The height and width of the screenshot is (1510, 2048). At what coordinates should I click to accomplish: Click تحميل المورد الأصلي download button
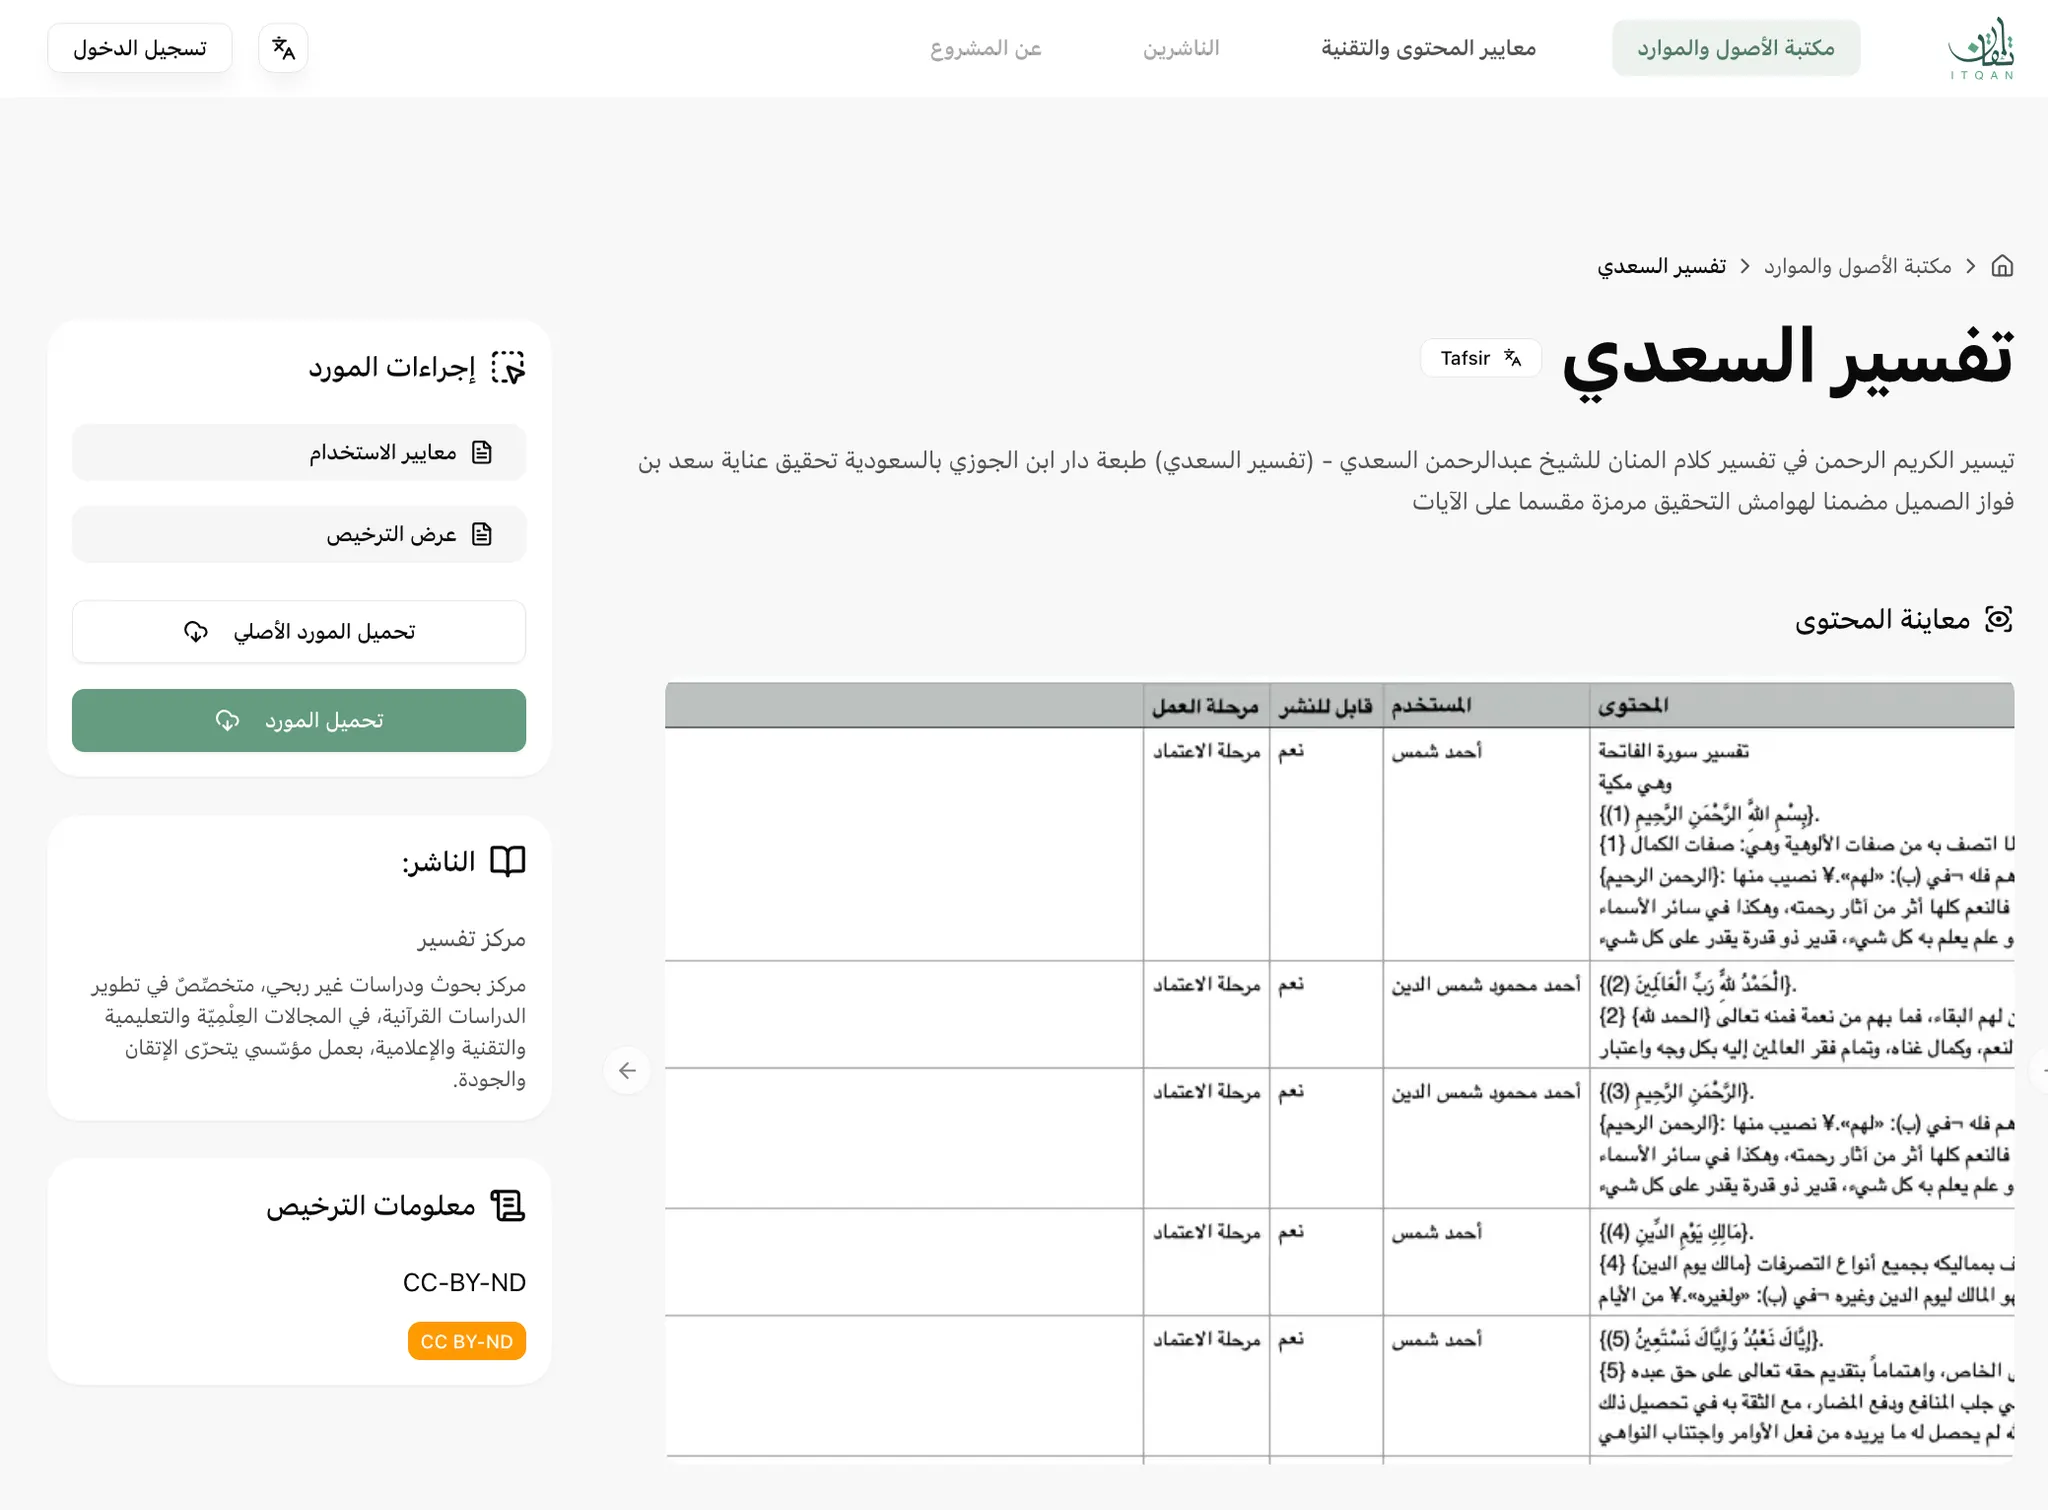tap(299, 632)
